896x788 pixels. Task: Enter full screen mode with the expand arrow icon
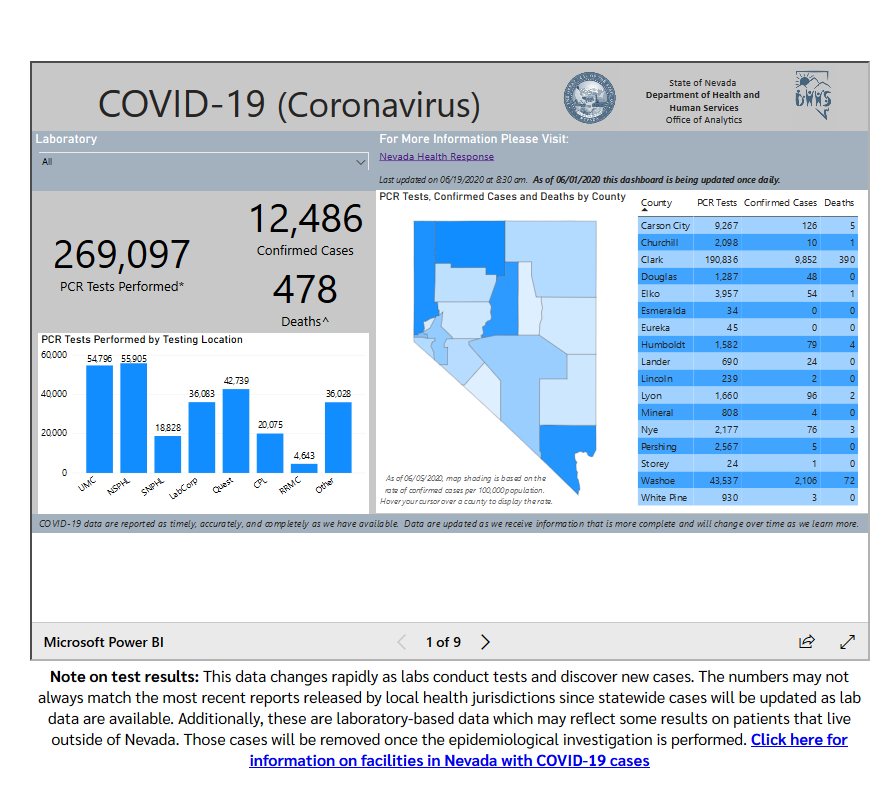847,642
